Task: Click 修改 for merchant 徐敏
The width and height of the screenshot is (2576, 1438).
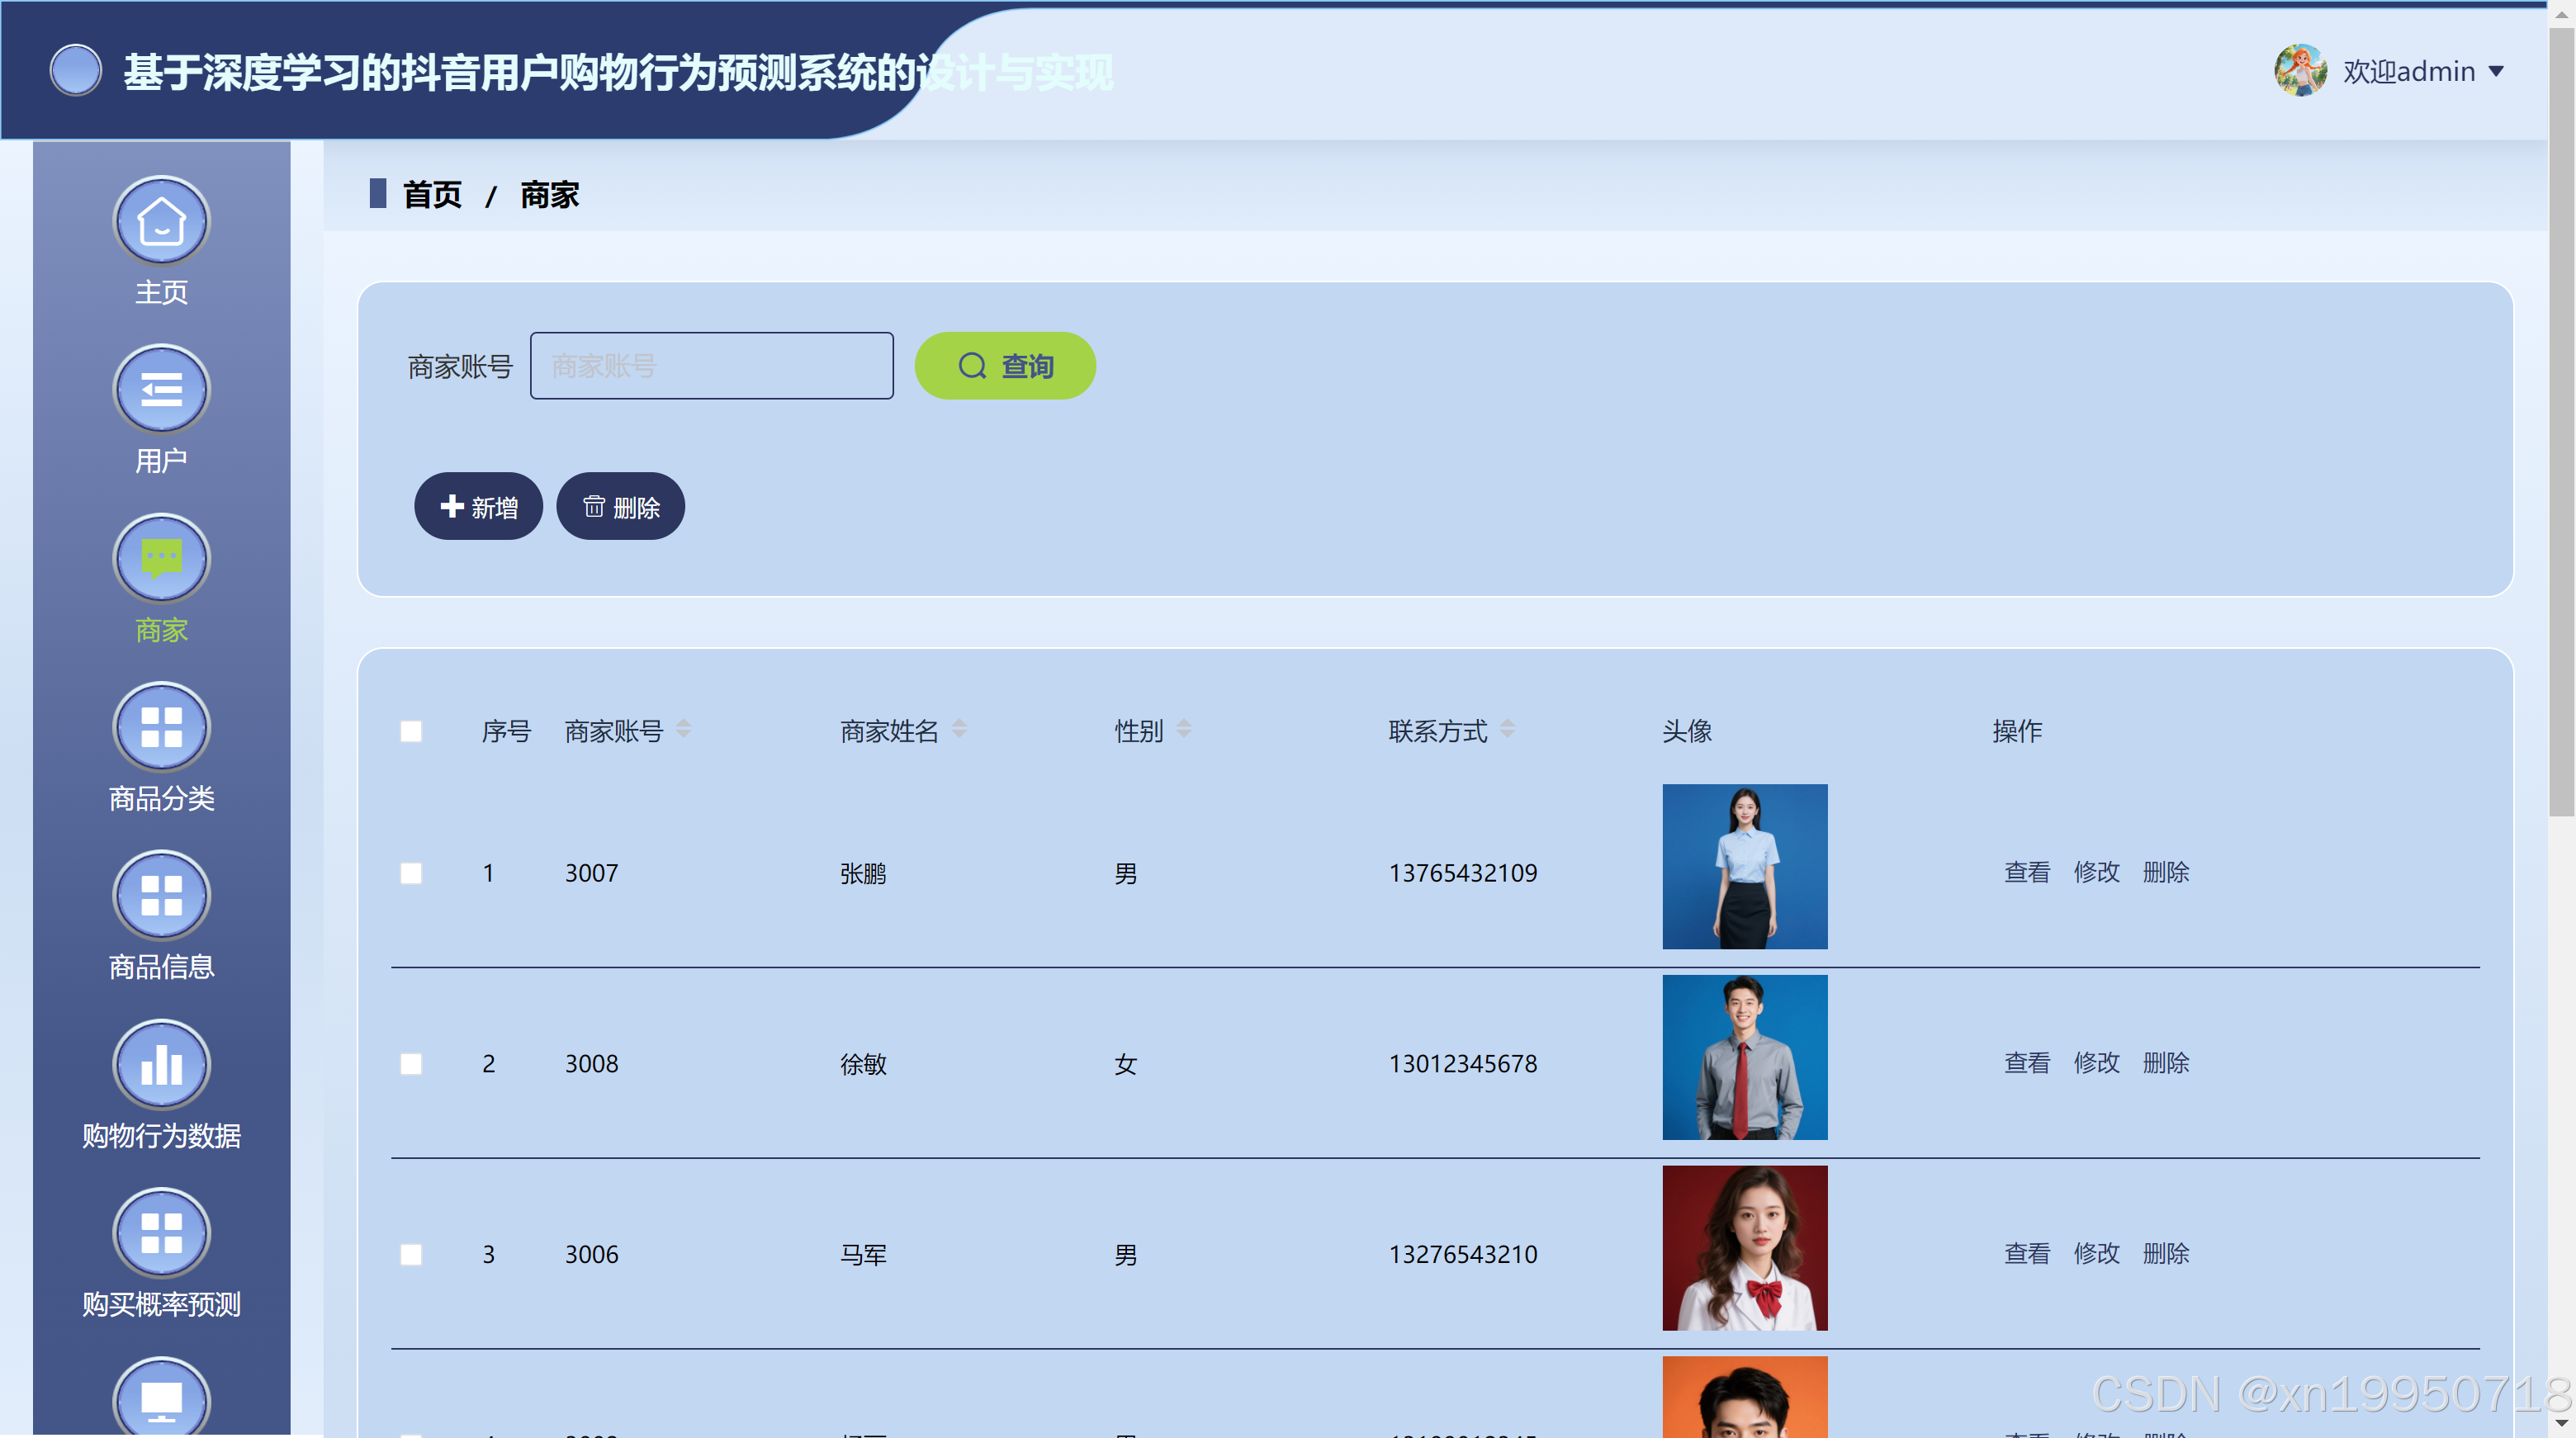Action: point(2097,1063)
